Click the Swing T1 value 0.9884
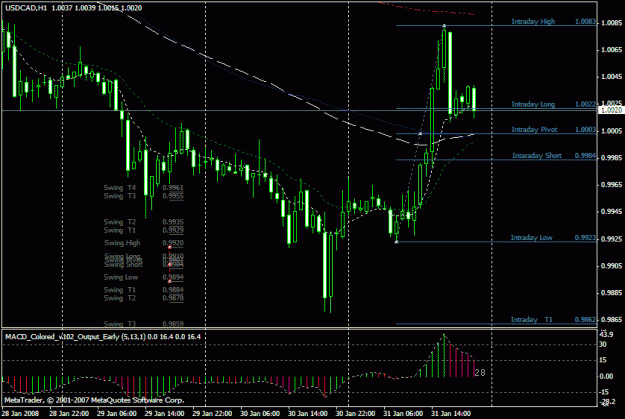The height and width of the screenshot is (419, 625). coord(173,290)
